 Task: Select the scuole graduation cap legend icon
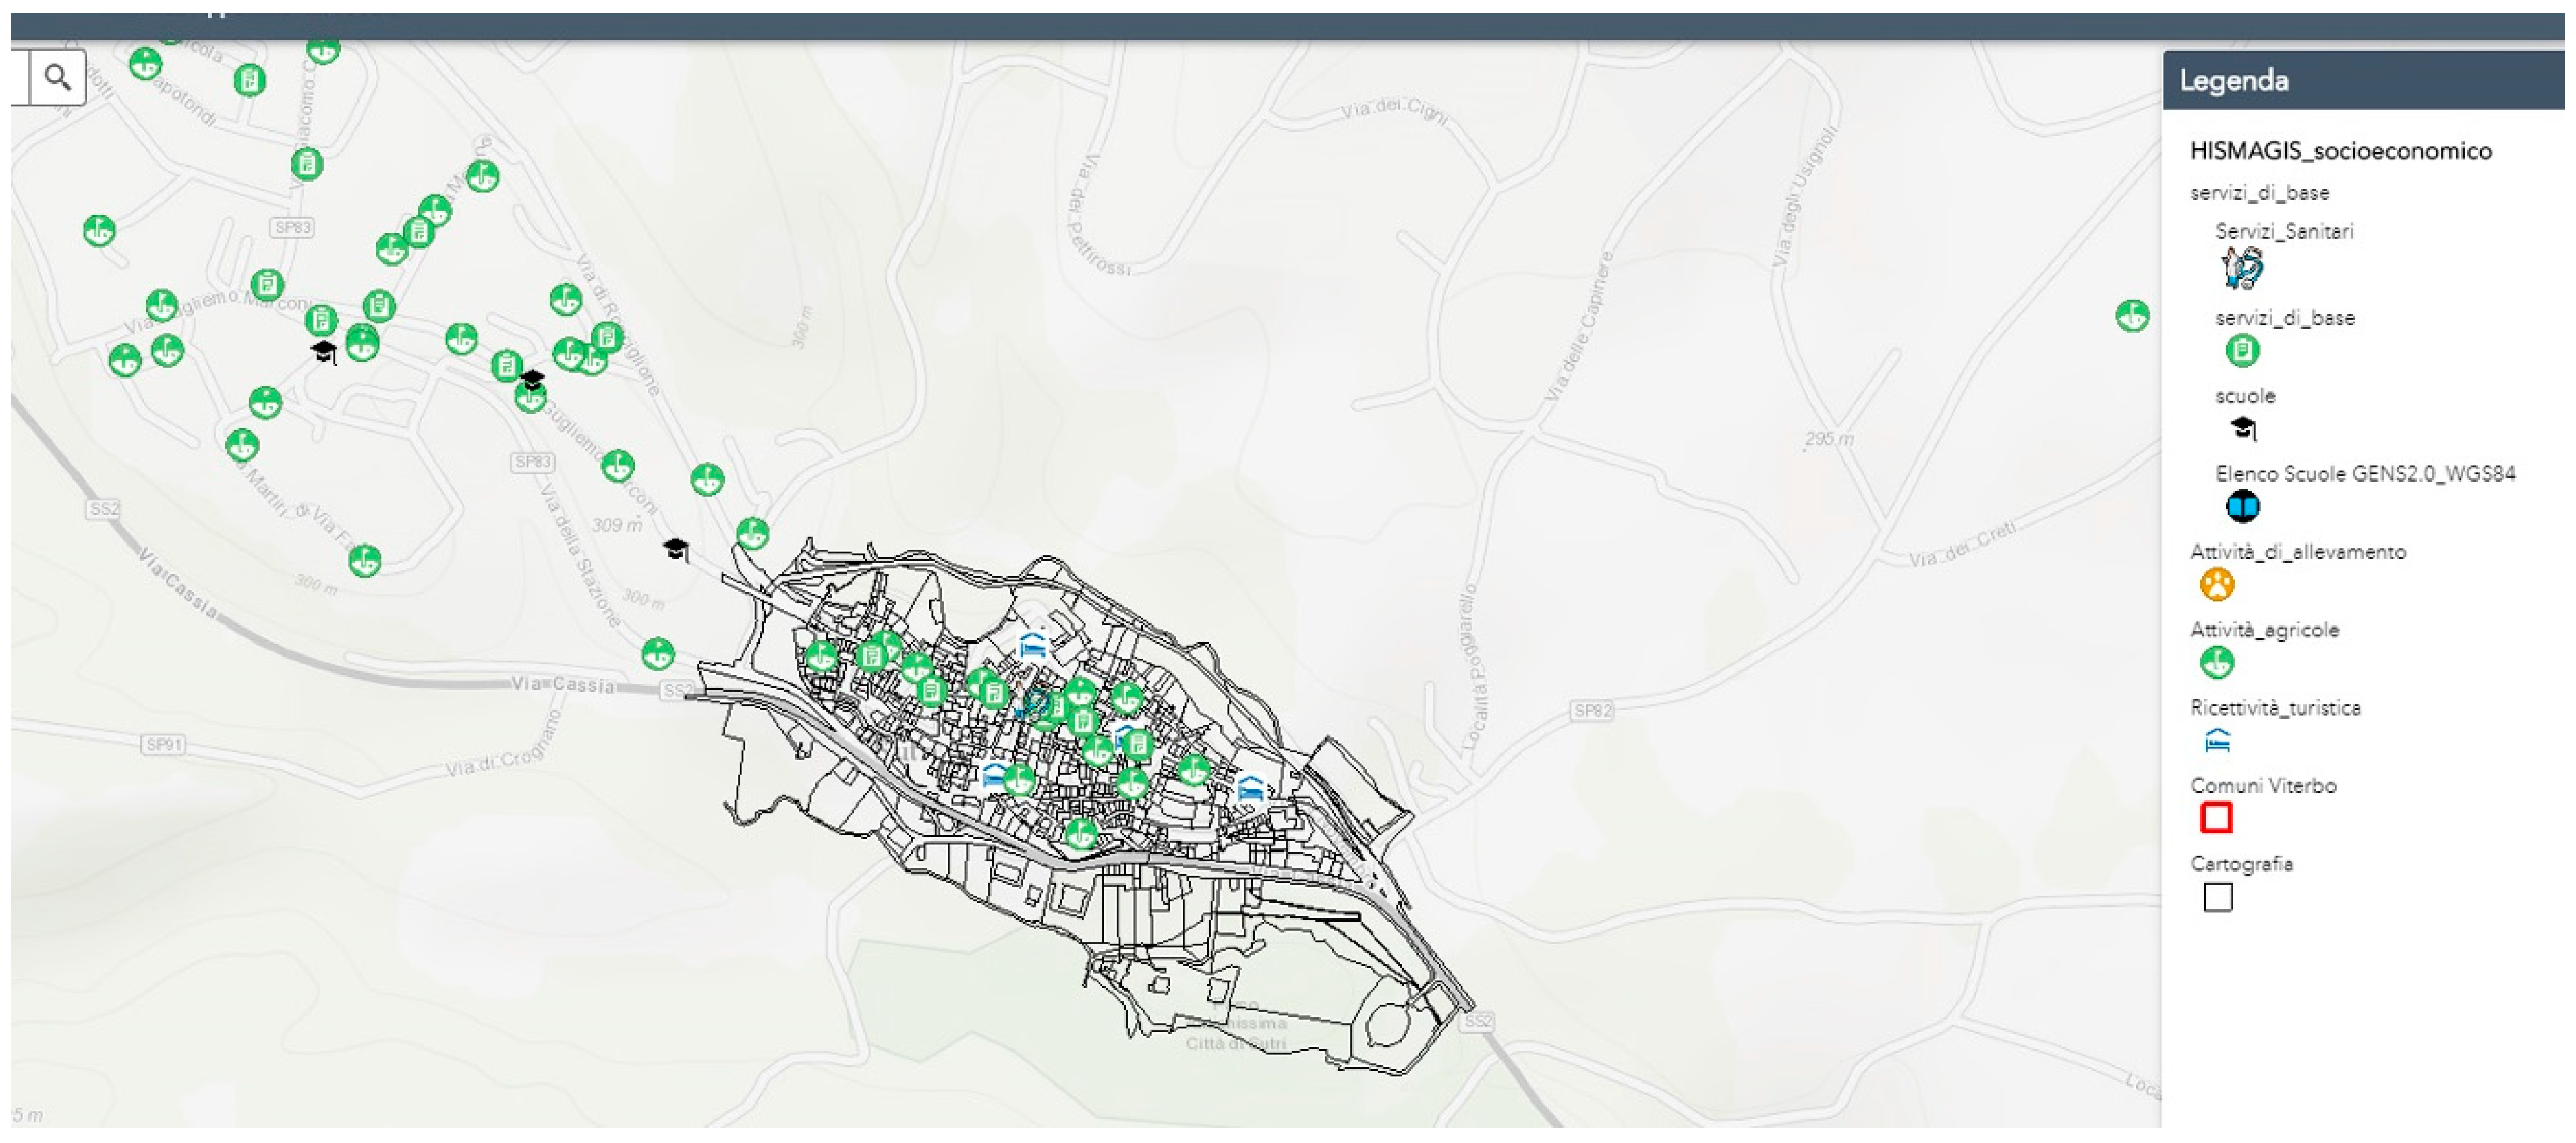coord(2243,429)
